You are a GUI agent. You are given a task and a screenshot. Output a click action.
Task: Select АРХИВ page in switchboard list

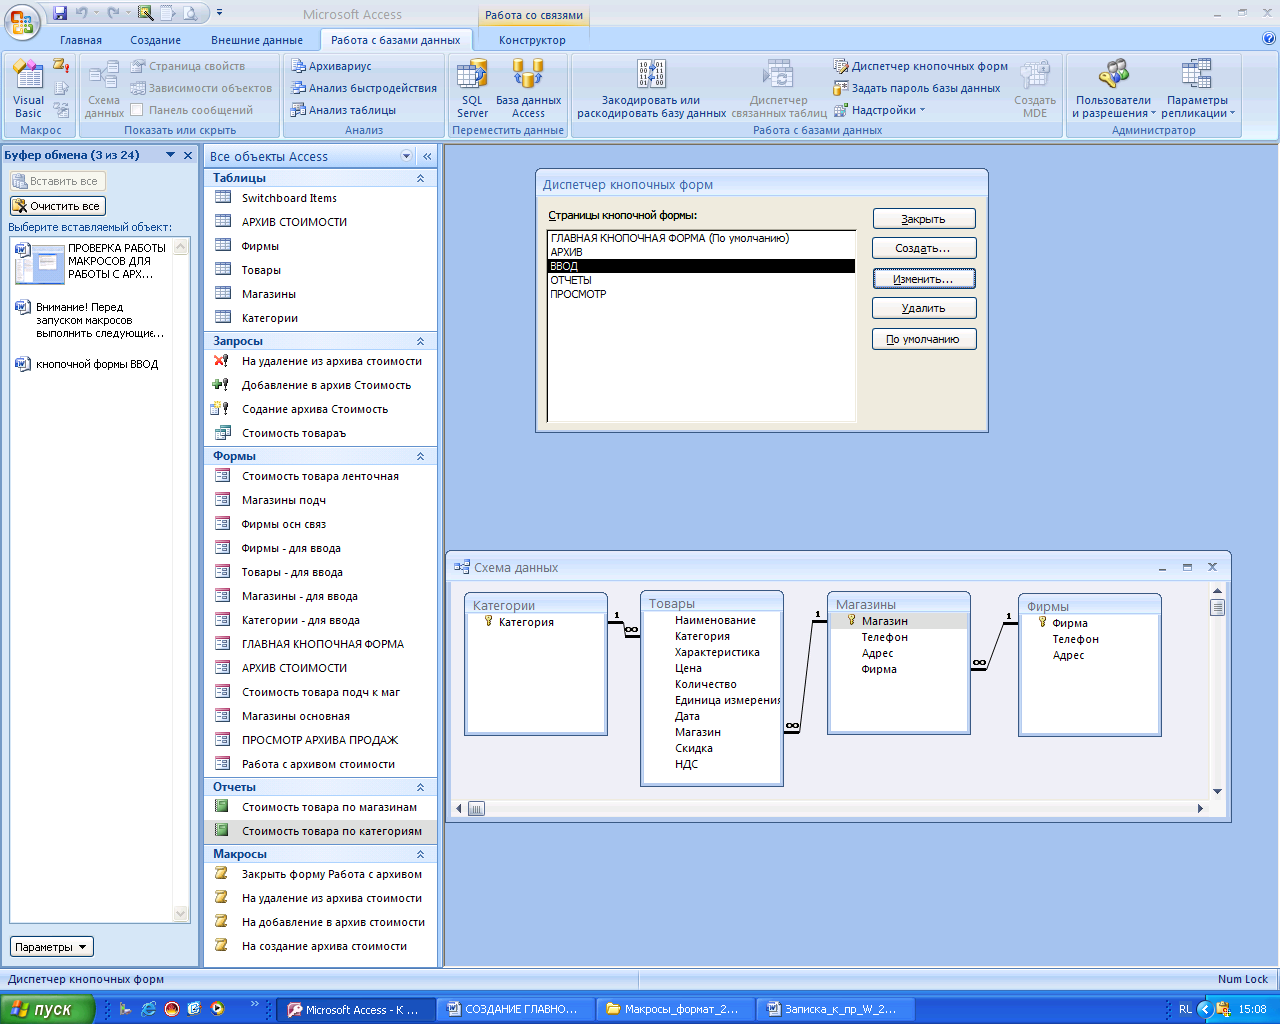pos(701,252)
